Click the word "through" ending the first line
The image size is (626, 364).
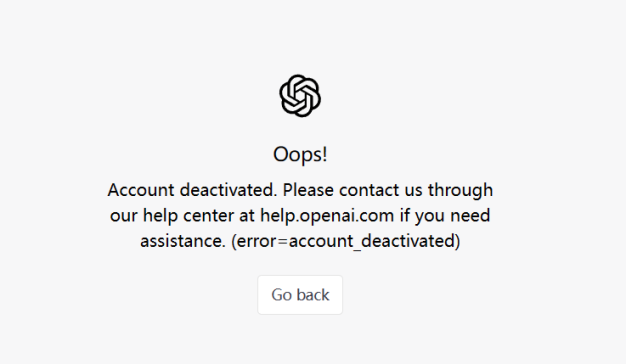pyautogui.click(x=460, y=191)
